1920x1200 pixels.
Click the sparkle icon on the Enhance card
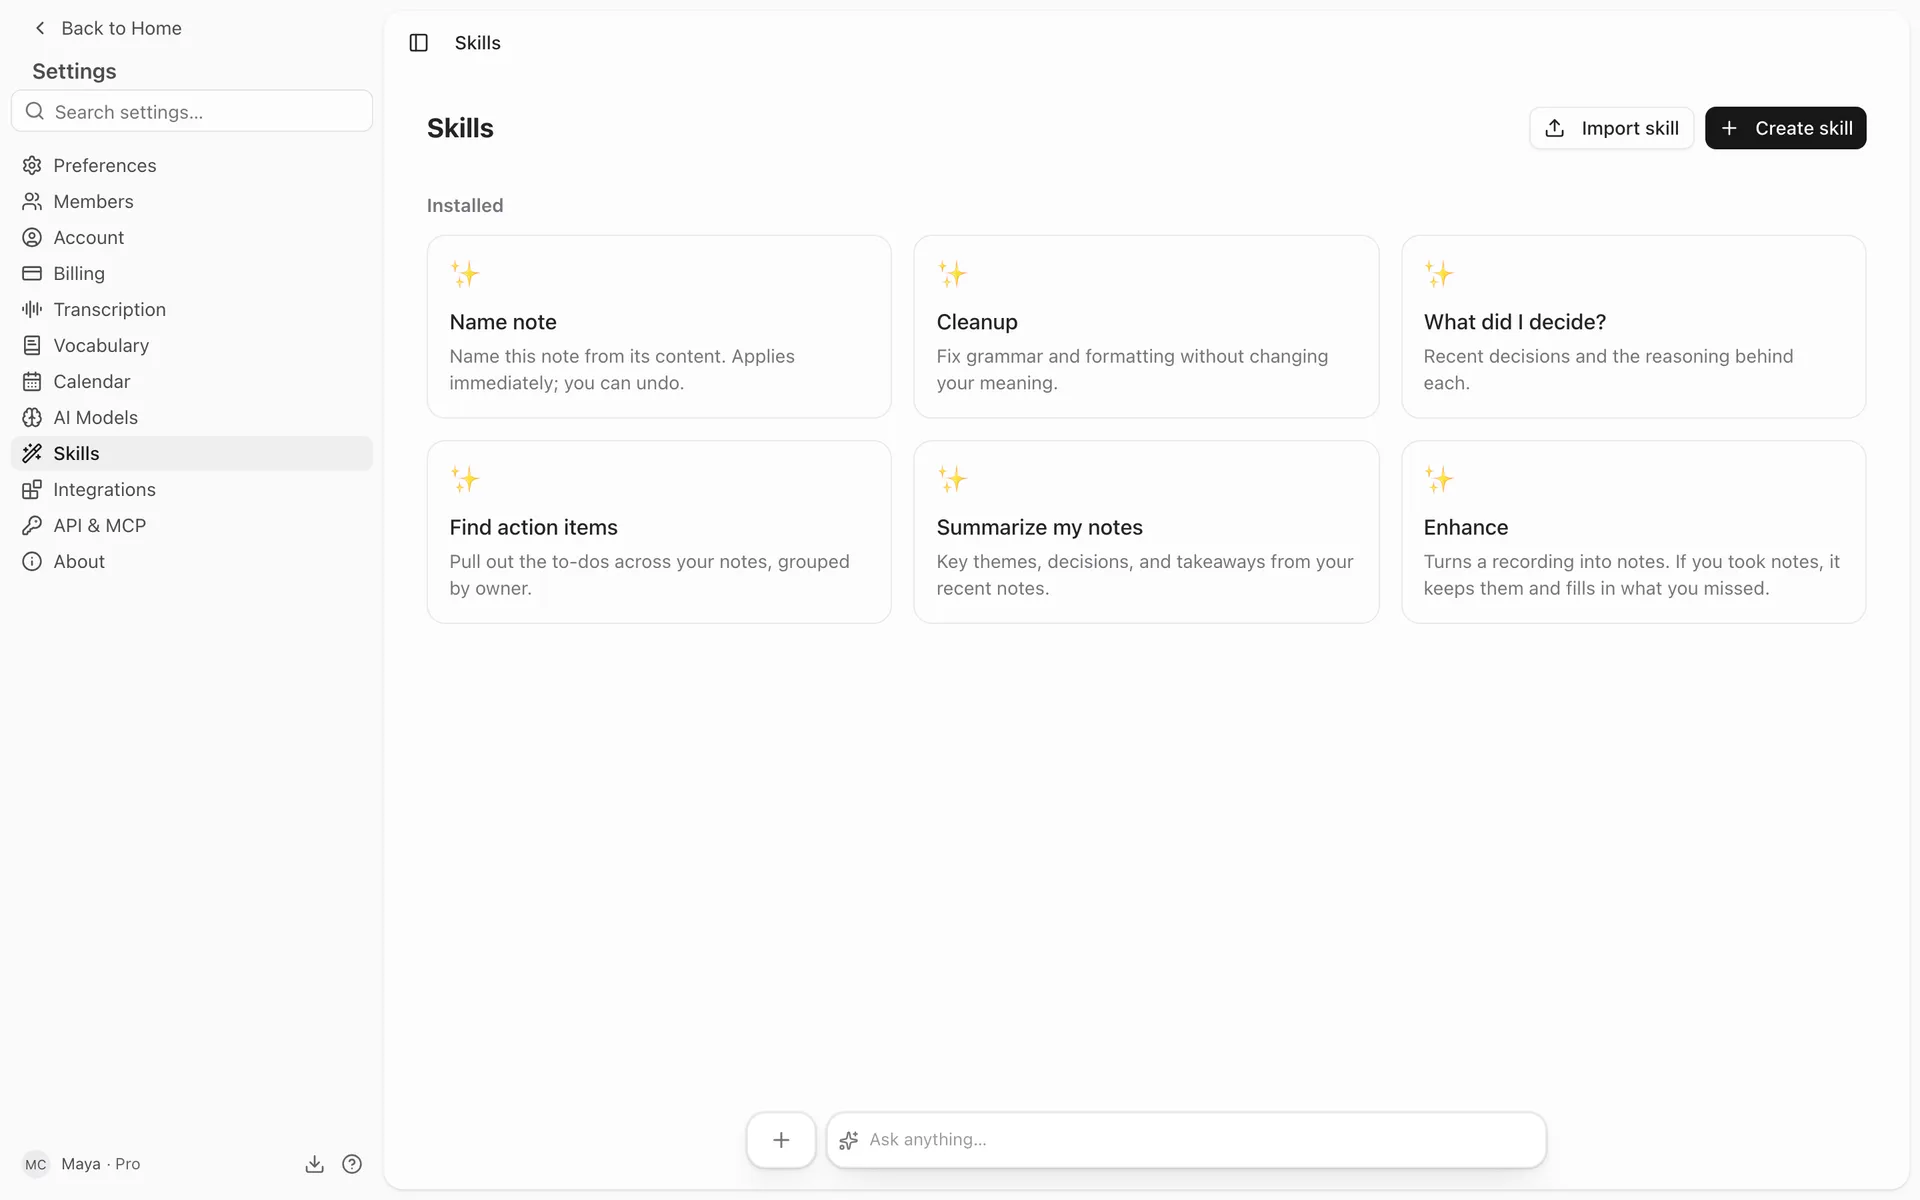(x=1439, y=479)
